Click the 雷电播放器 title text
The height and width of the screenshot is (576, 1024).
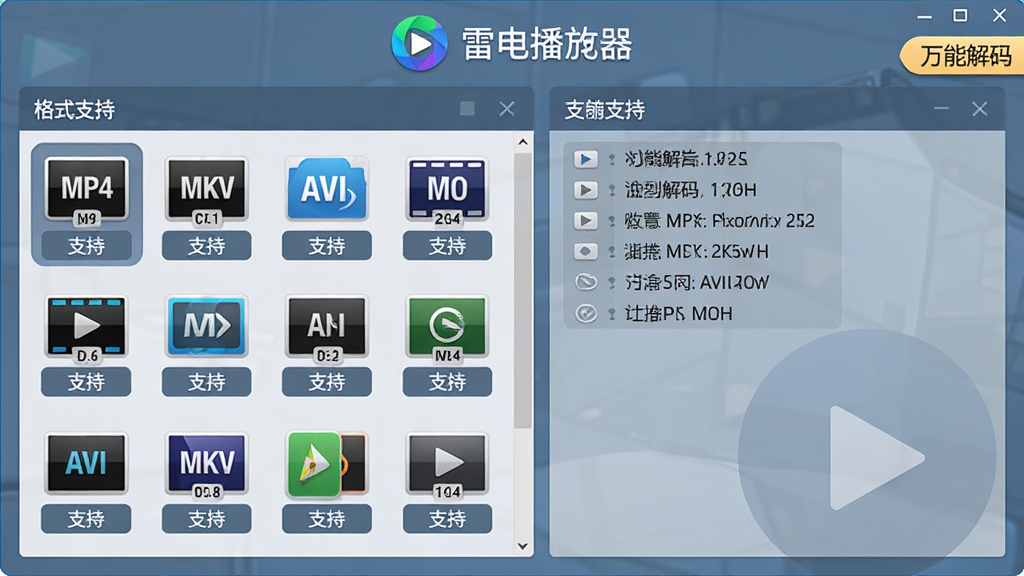[547, 44]
